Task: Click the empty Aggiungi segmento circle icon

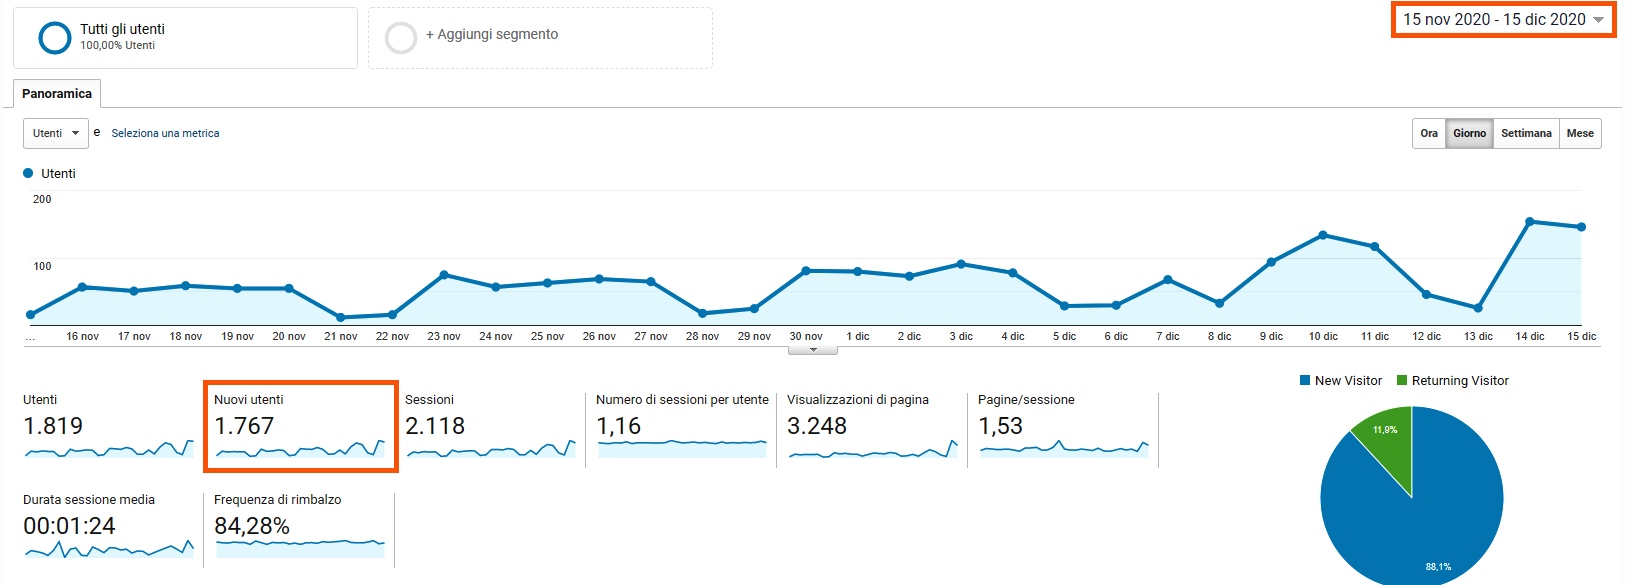Action: pos(400,38)
